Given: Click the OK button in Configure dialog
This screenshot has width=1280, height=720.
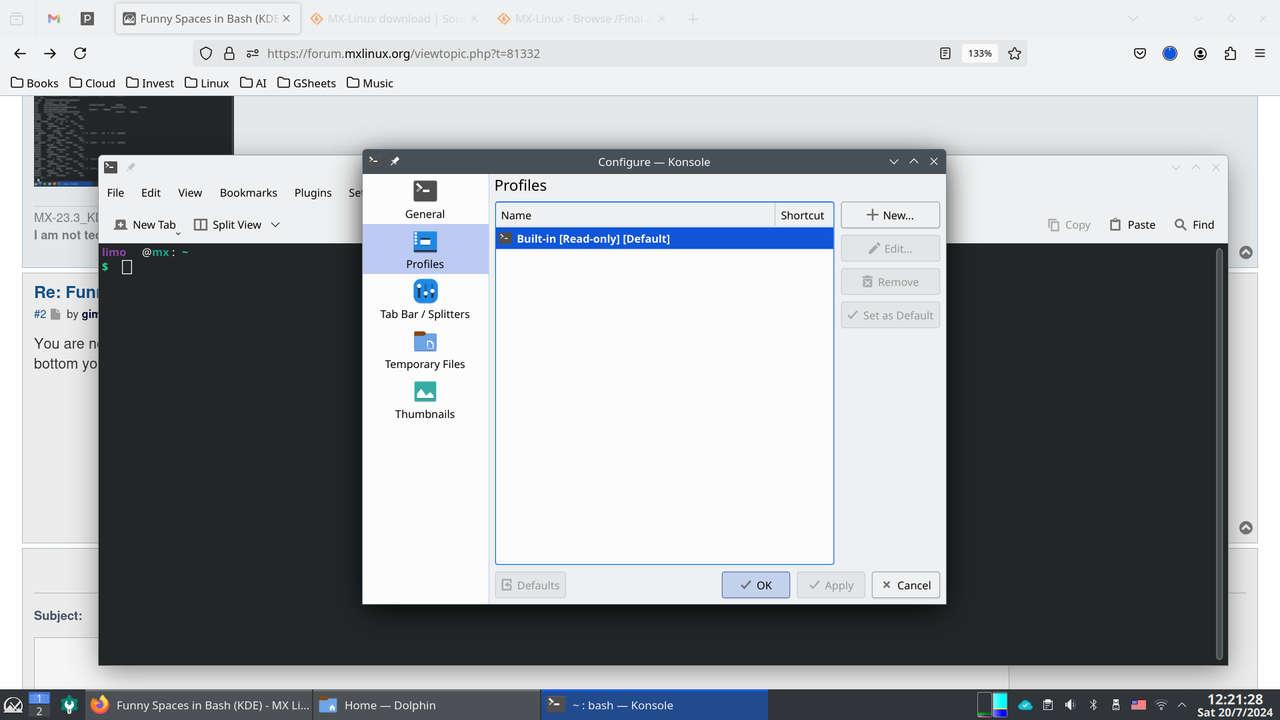Looking at the screenshot, I should (x=756, y=585).
